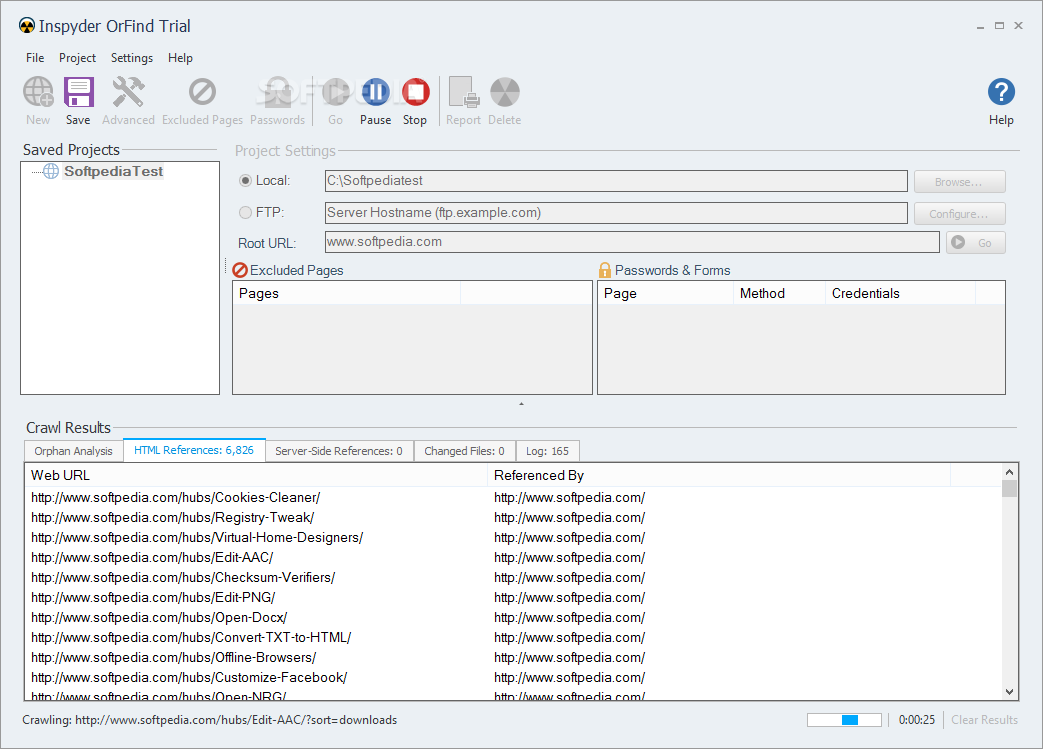1043x749 pixels.
Task: Click the FTP Server Hostname field
Action: tap(616, 213)
